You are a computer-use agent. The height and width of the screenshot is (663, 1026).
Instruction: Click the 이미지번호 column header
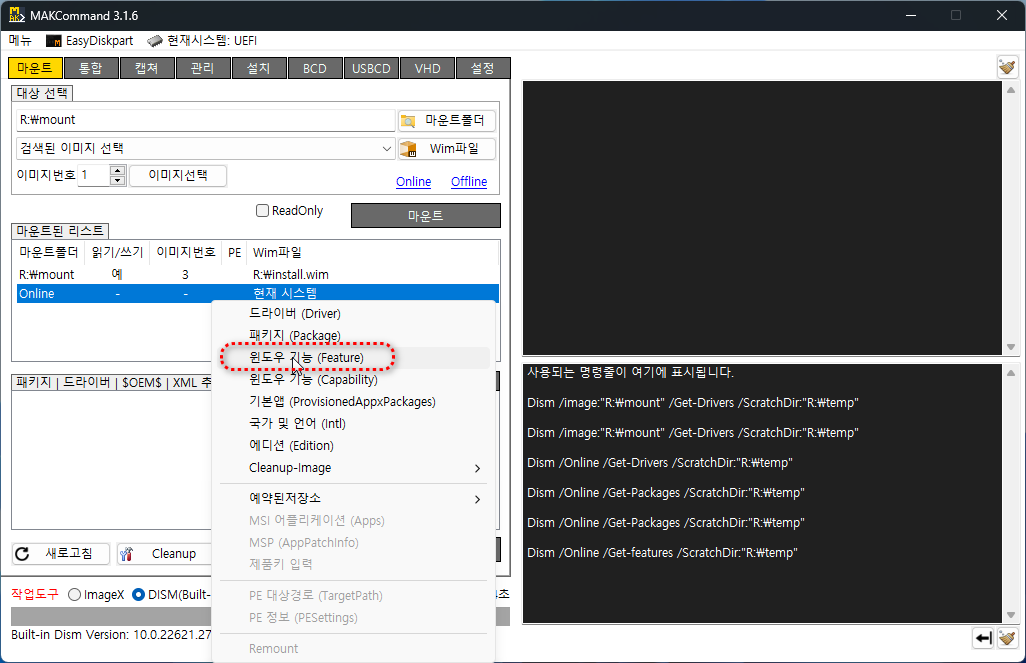pyautogui.click(x=186, y=253)
